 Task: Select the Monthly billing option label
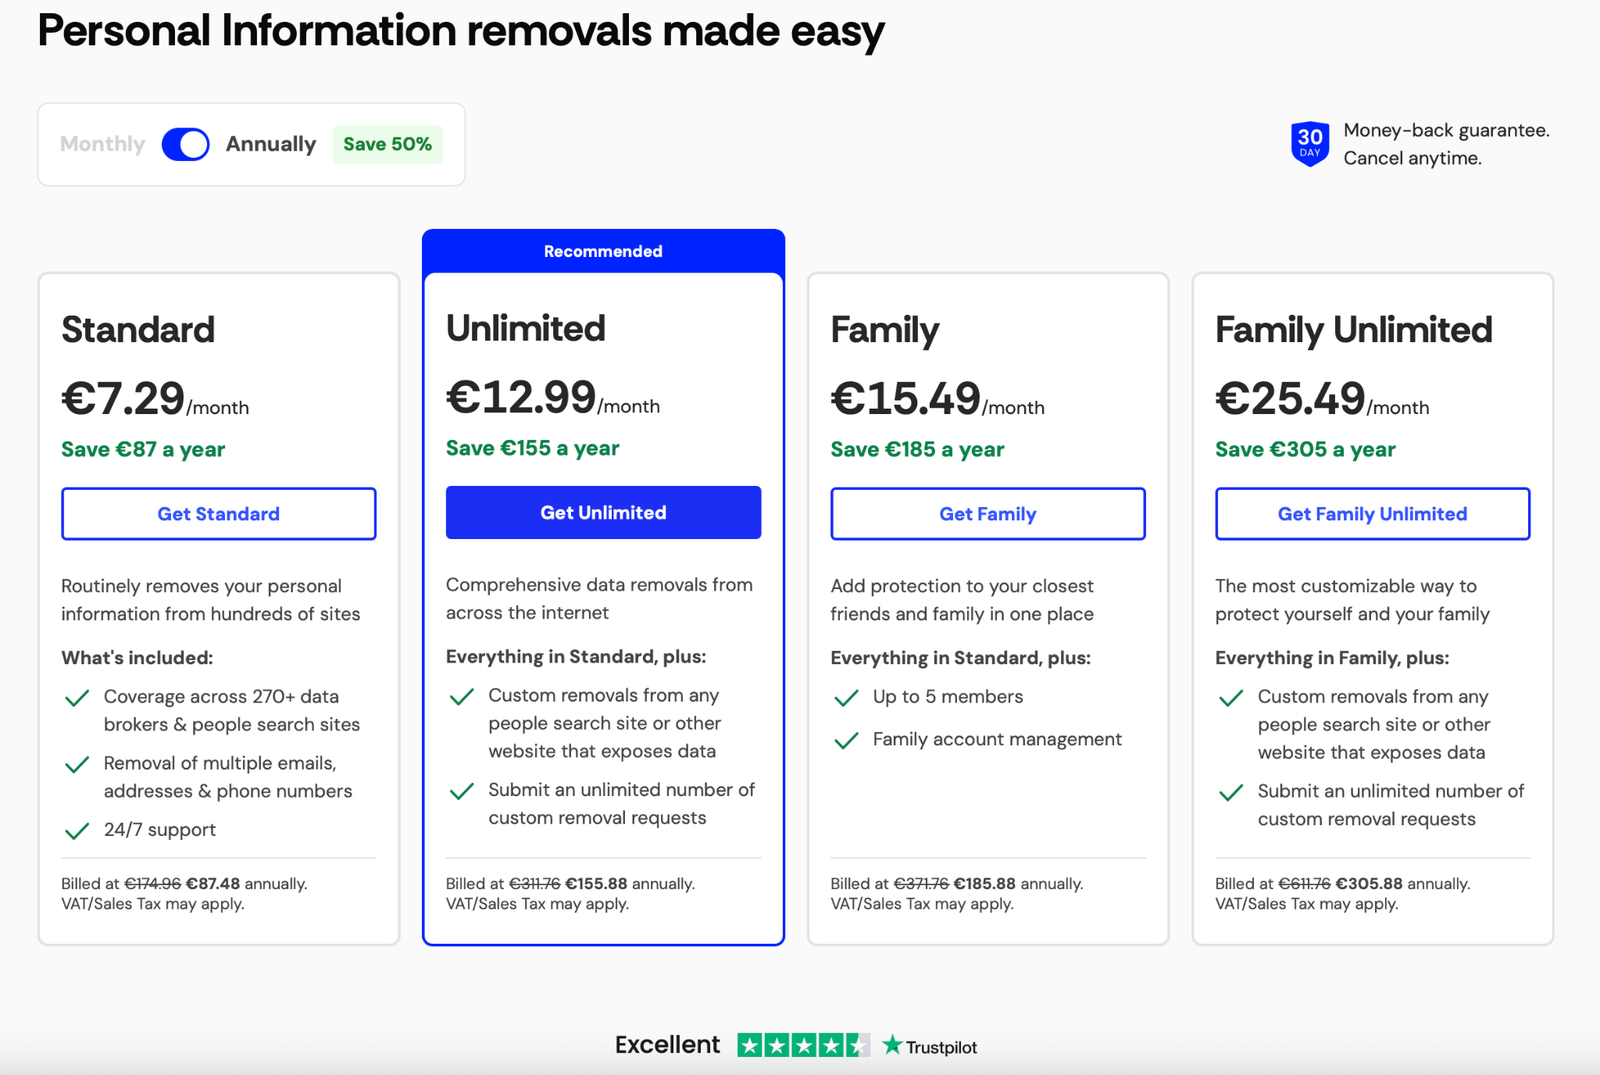click(102, 144)
